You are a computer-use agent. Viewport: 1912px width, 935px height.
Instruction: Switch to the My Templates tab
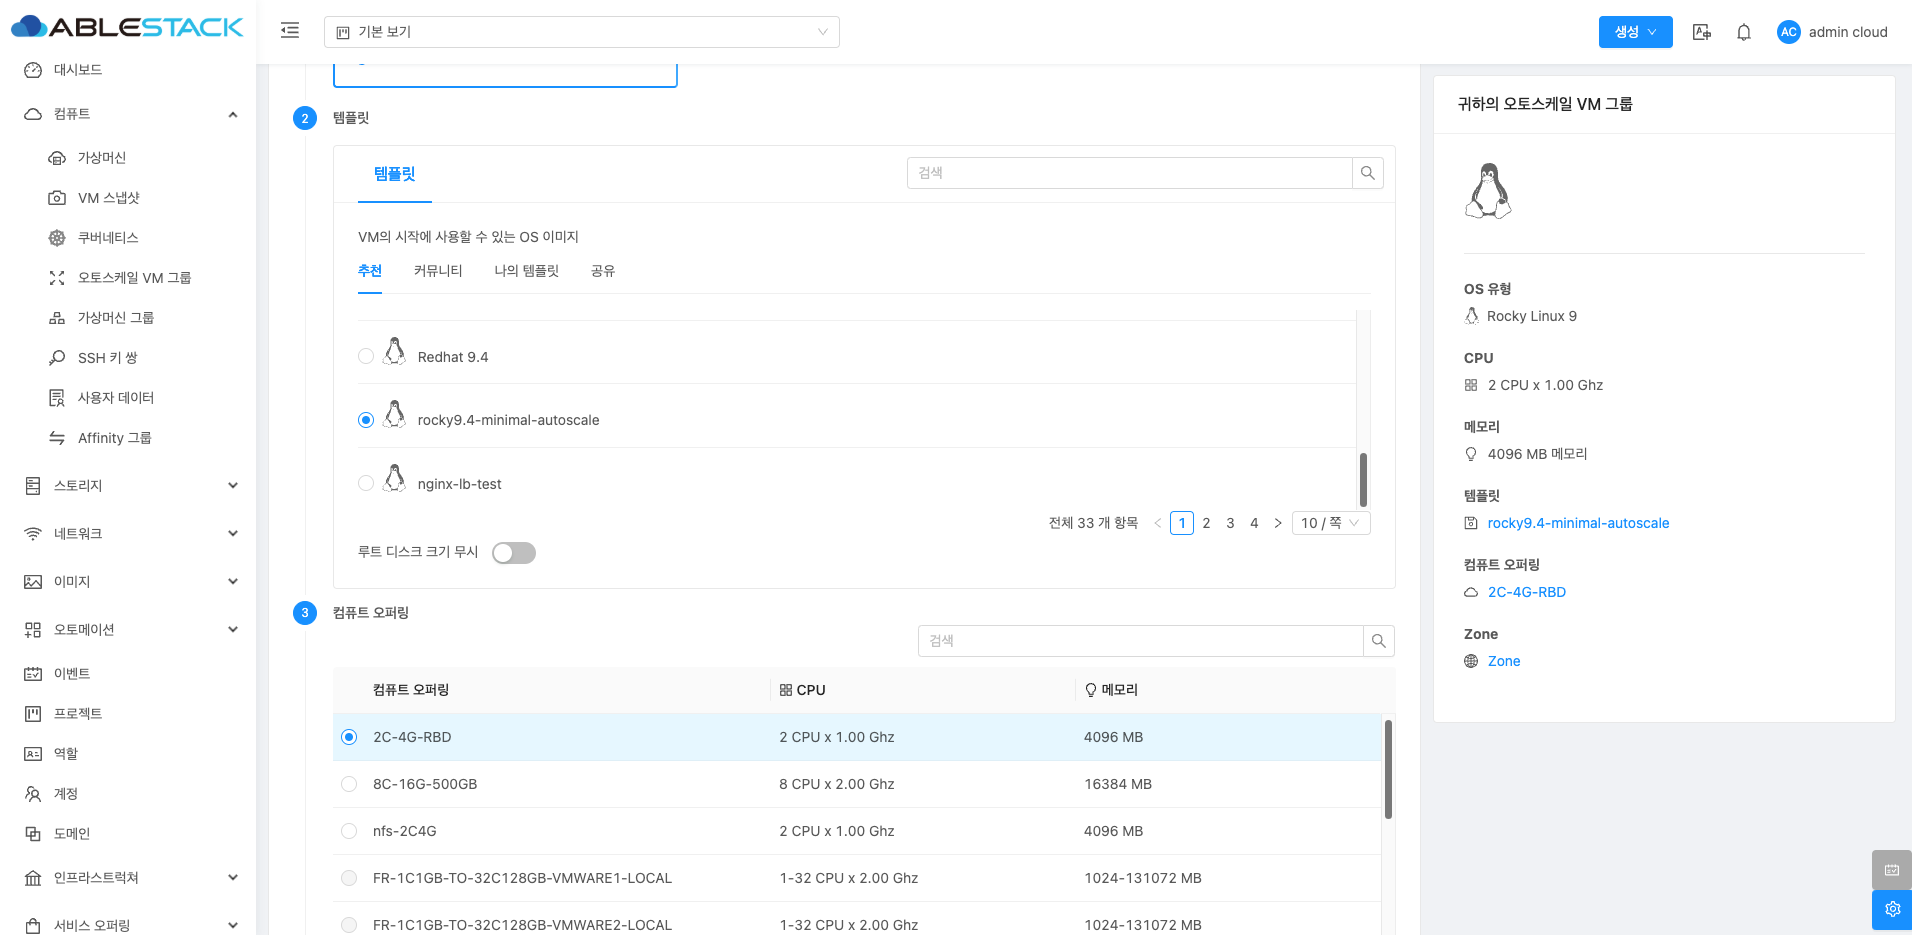(x=526, y=271)
